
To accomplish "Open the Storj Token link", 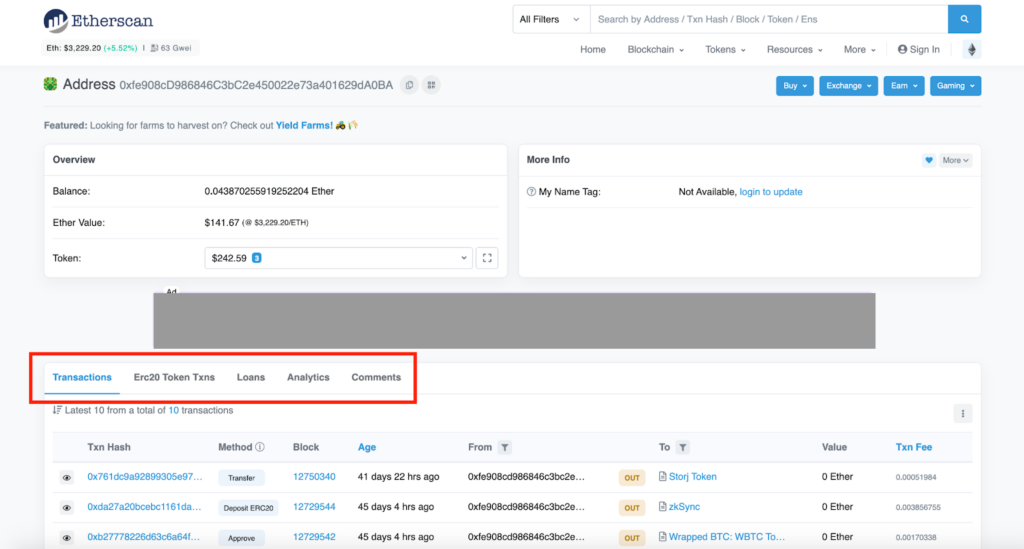I will pyautogui.click(x=692, y=477).
